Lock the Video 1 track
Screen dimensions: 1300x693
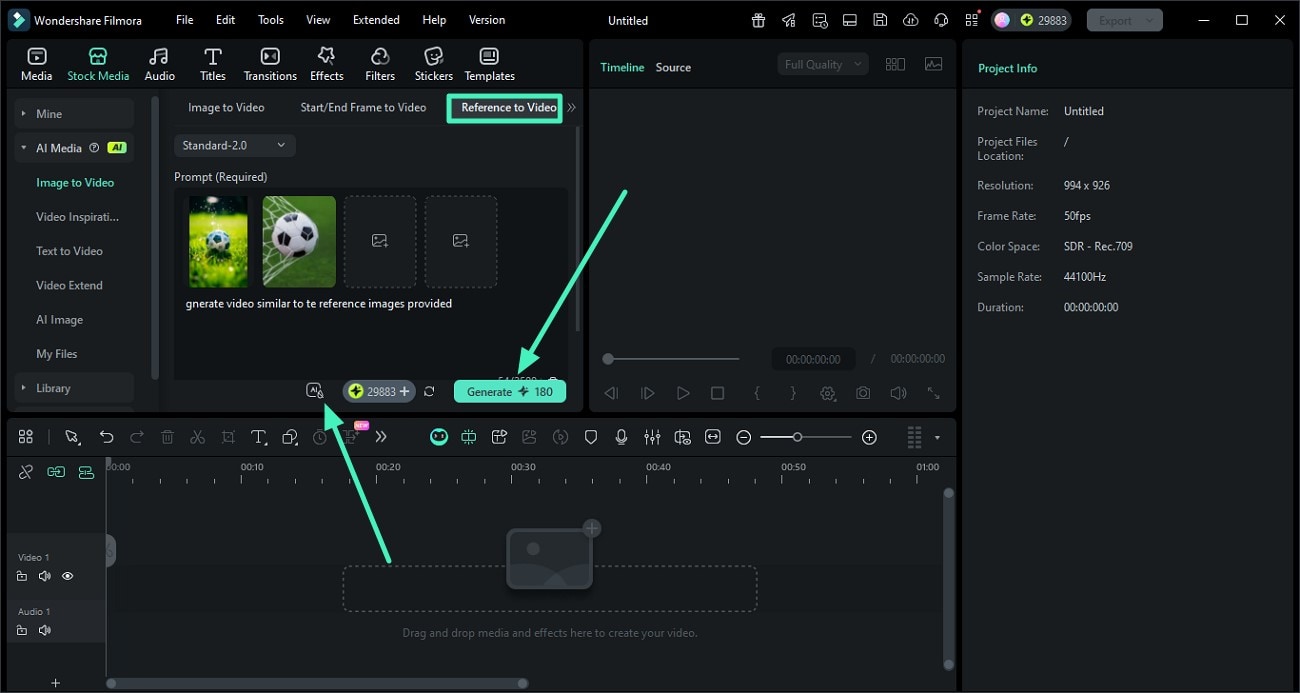click(x=22, y=576)
